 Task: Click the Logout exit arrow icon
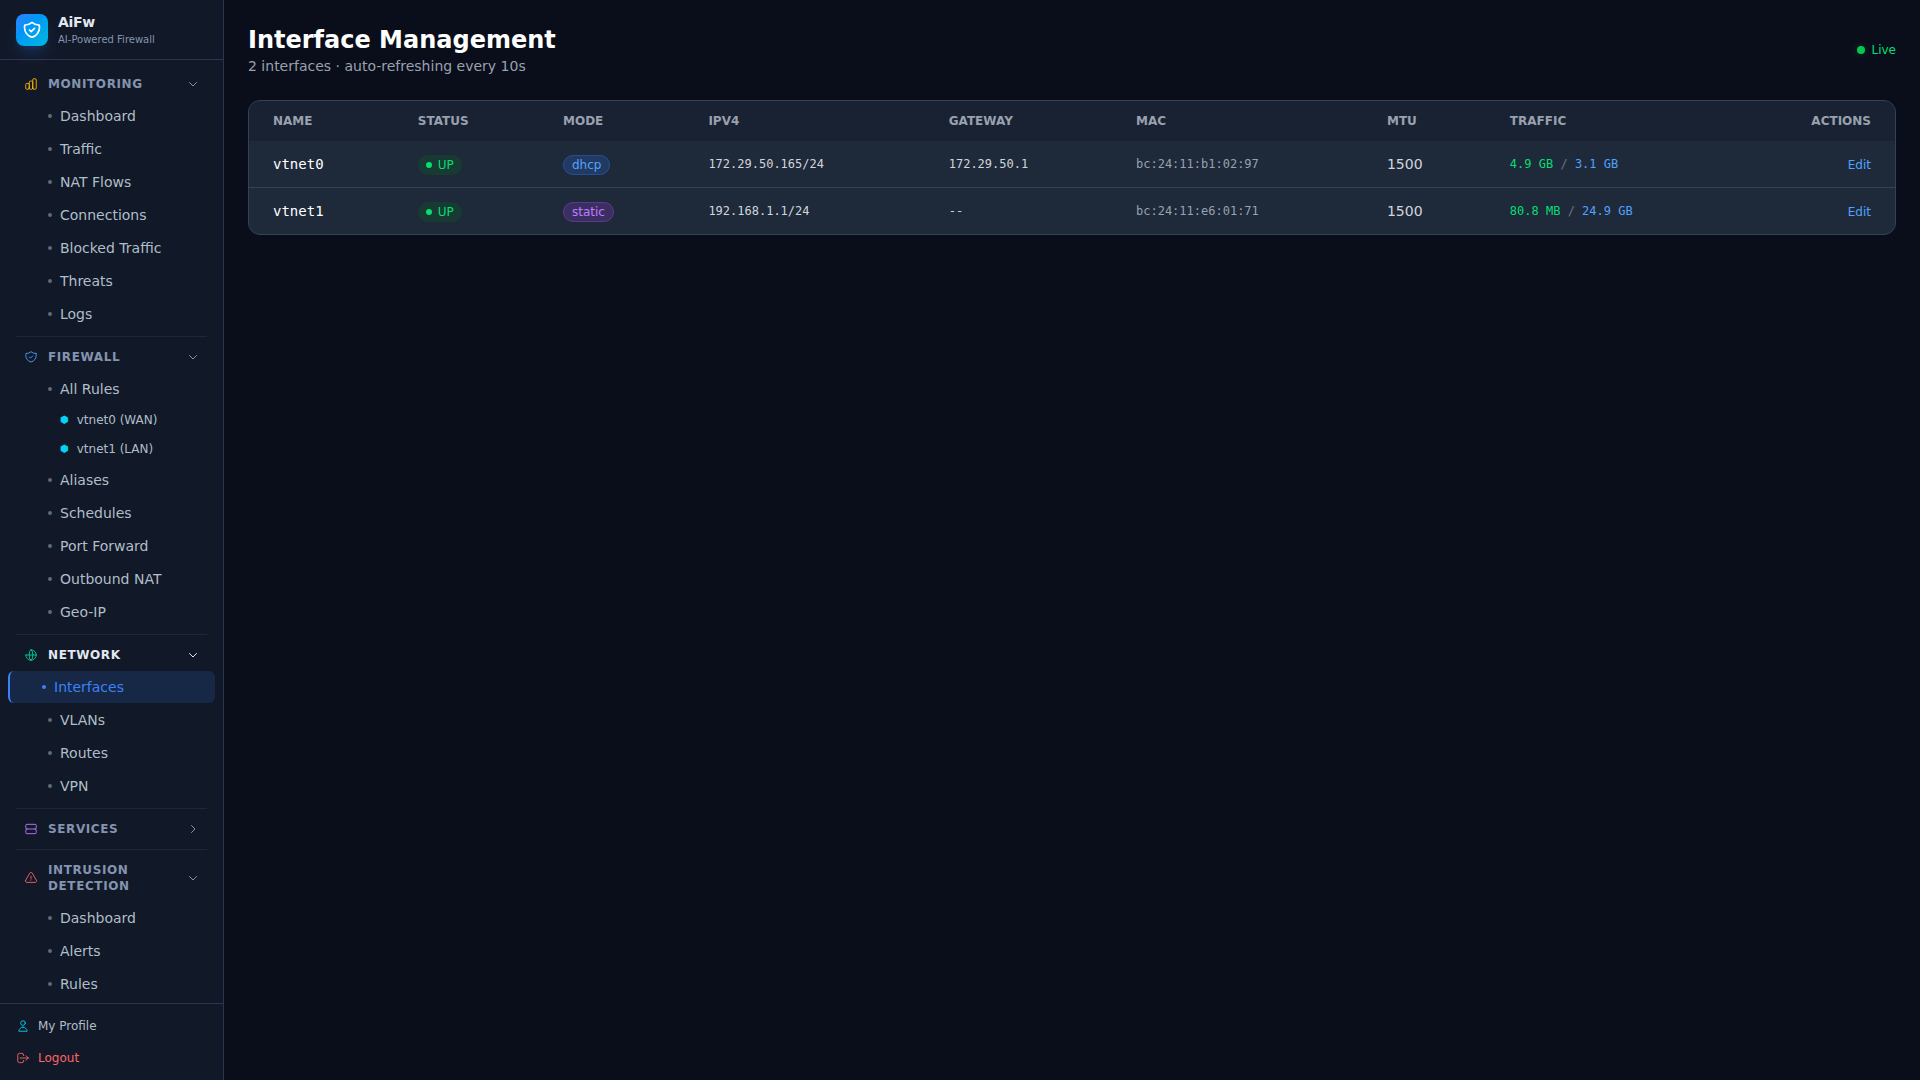[23, 1058]
